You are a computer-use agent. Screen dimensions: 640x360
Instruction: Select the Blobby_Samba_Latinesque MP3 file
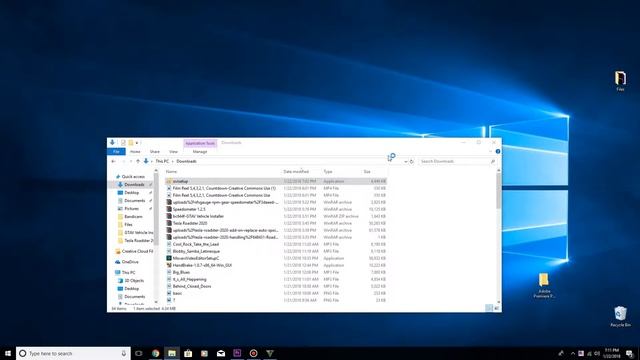(x=196, y=251)
